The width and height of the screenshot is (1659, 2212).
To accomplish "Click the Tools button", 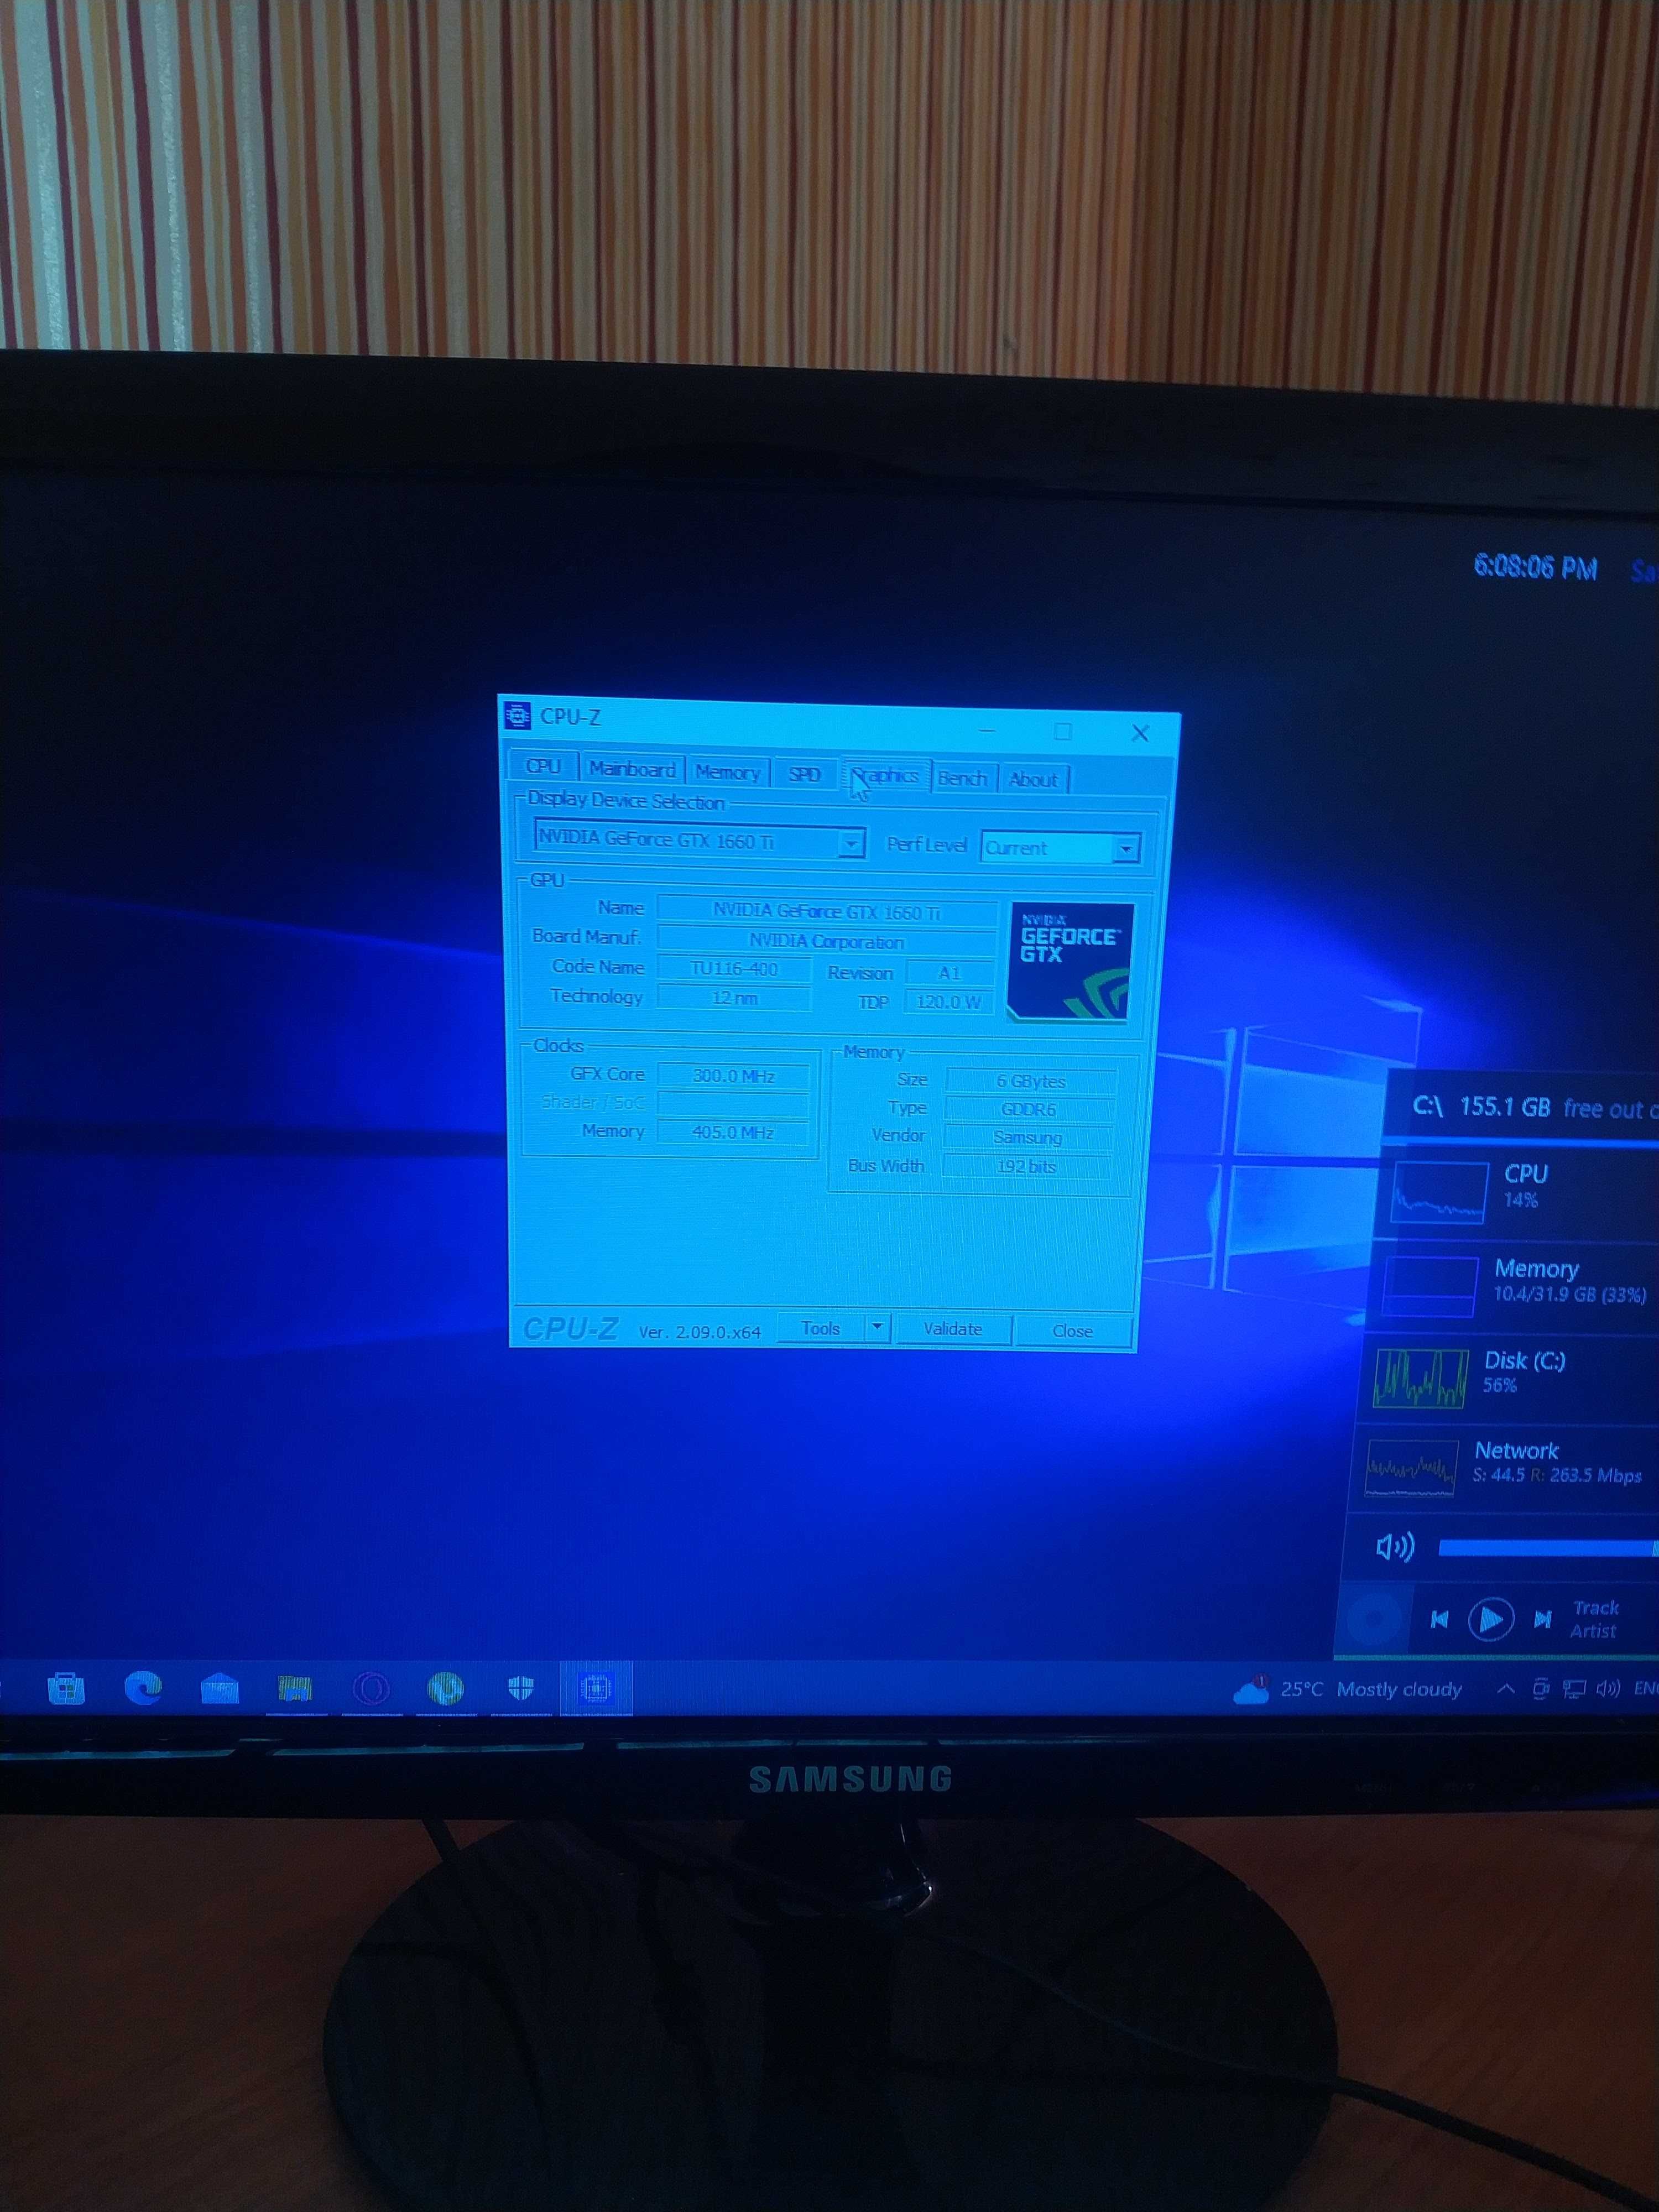I will tap(821, 1328).
